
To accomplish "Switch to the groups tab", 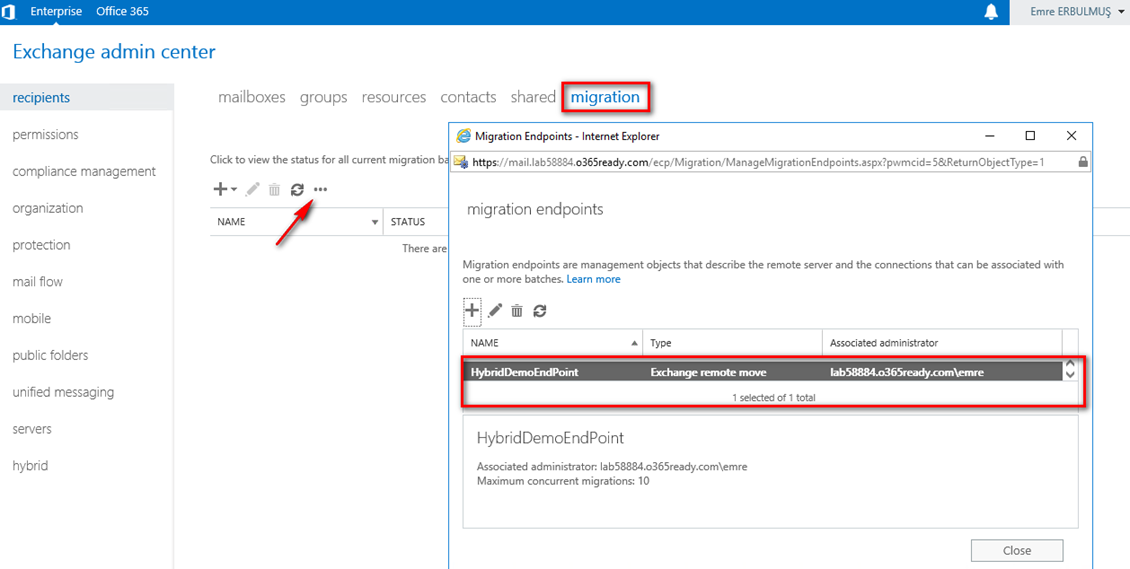I will pos(324,97).
